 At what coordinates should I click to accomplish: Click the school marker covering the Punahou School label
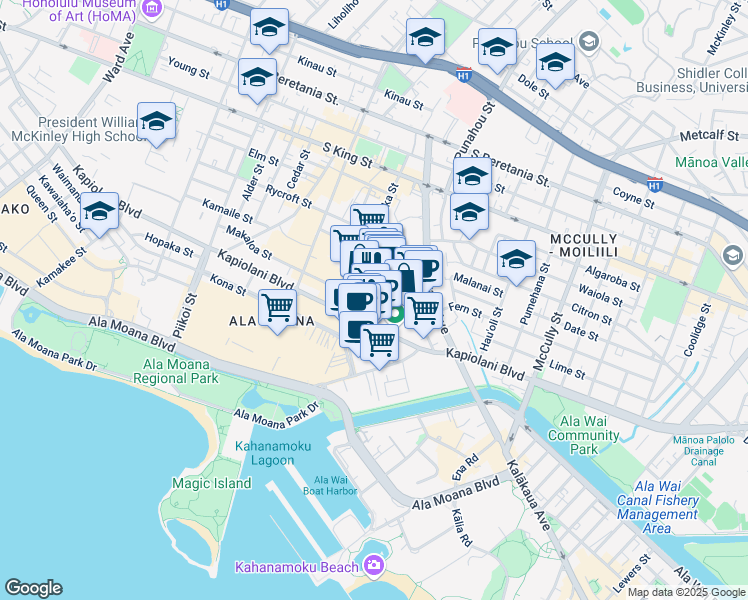pos(497,49)
